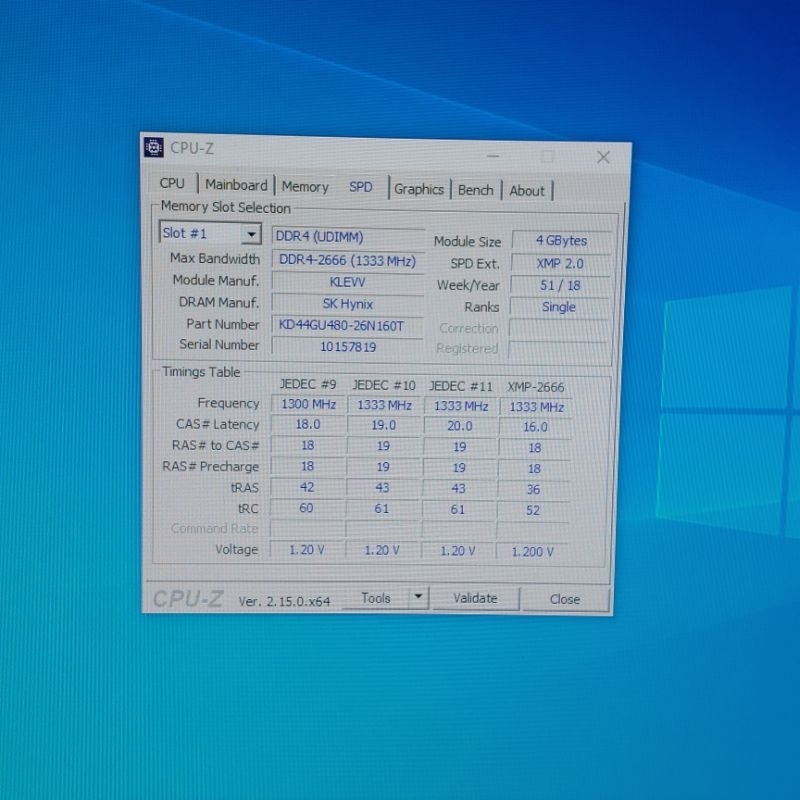Click the XMP-2666 frequency 1333 MHz cell

pyautogui.click(x=536, y=407)
